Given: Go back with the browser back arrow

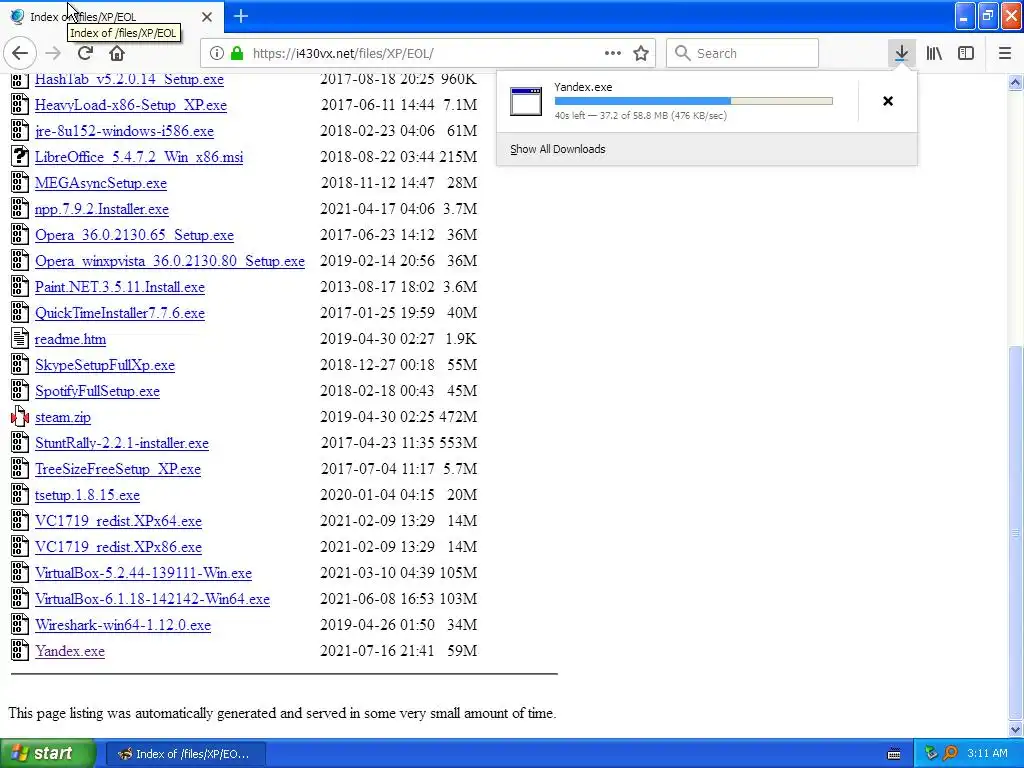Looking at the screenshot, I should (x=20, y=54).
